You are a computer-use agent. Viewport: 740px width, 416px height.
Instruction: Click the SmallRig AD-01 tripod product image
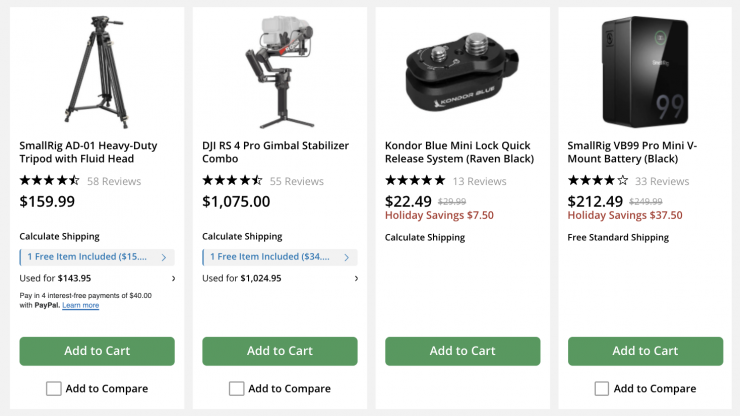point(97,68)
